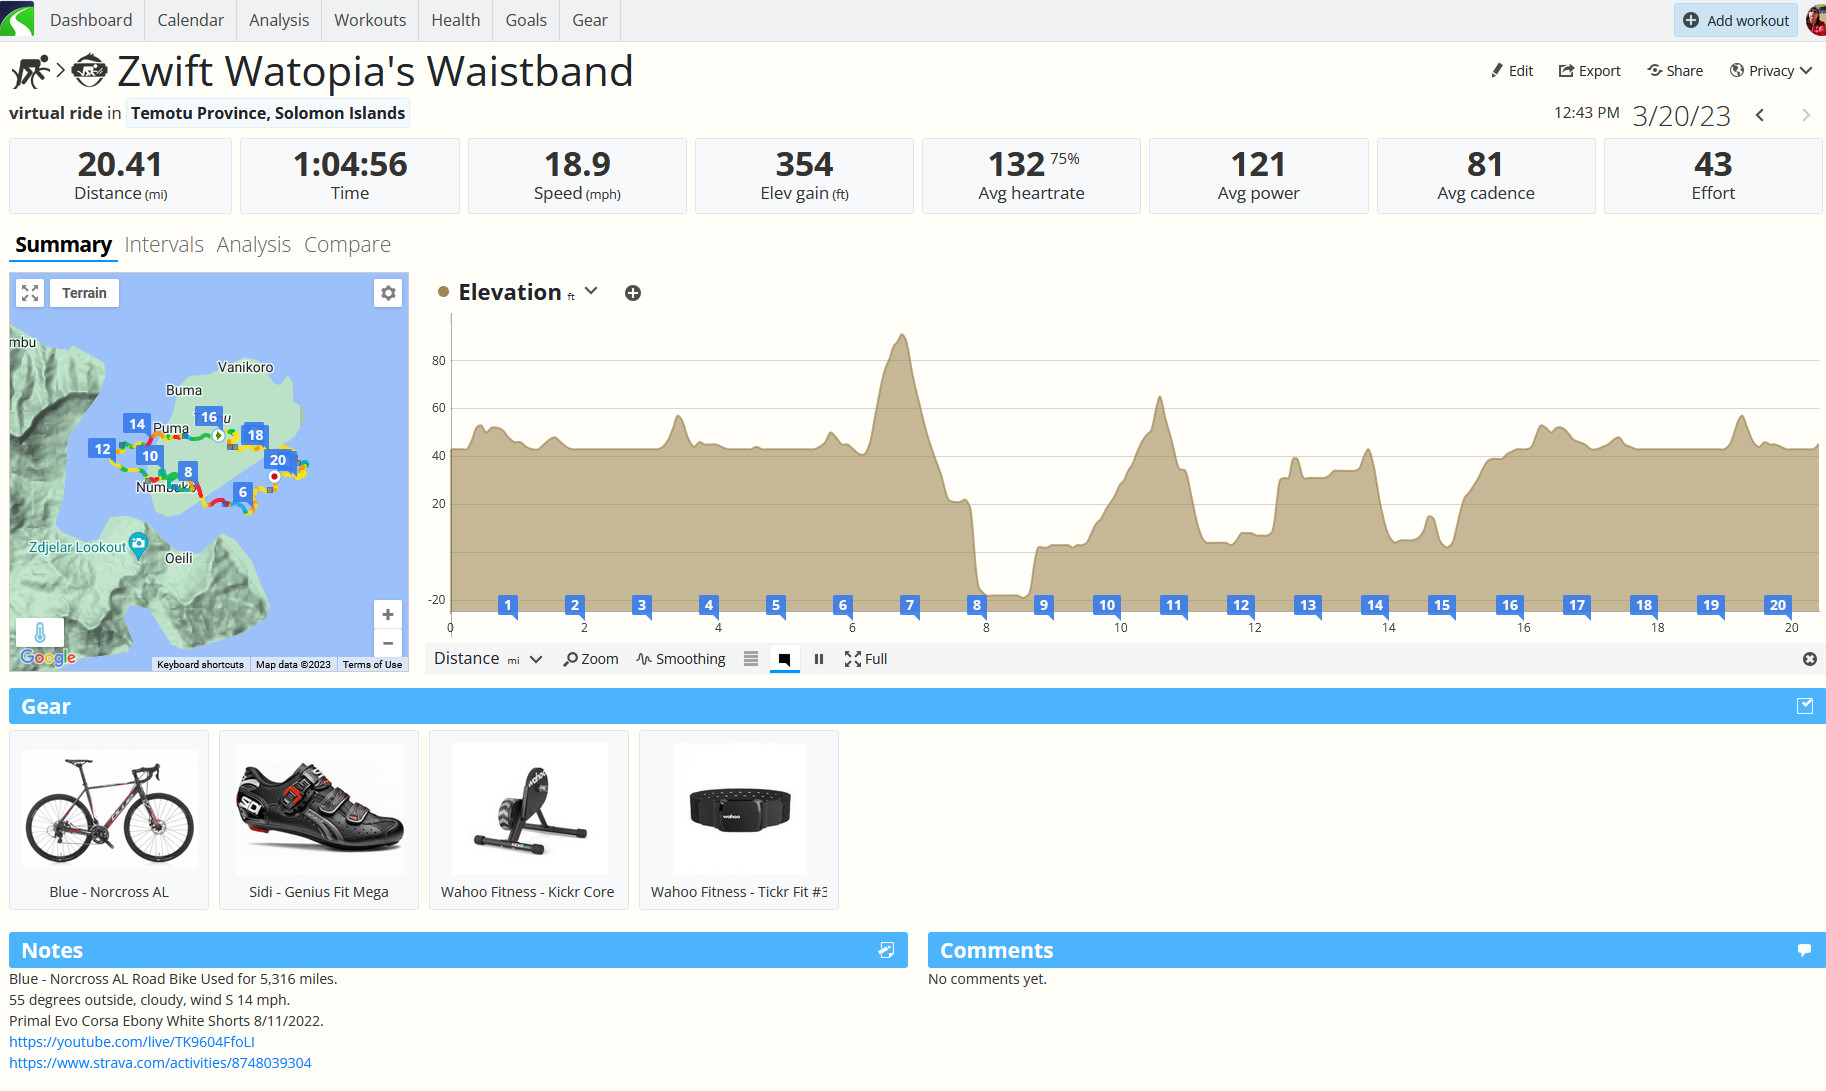
Task: Click the 3/20/23 workout date
Action: 1681,116
